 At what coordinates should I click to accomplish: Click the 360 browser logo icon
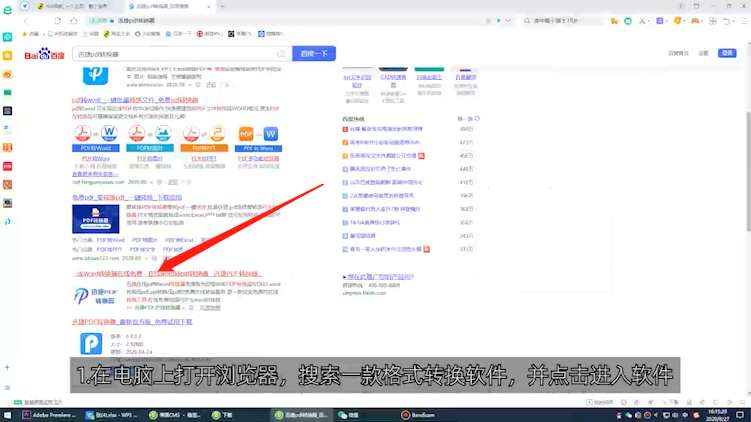(x=7, y=10)
